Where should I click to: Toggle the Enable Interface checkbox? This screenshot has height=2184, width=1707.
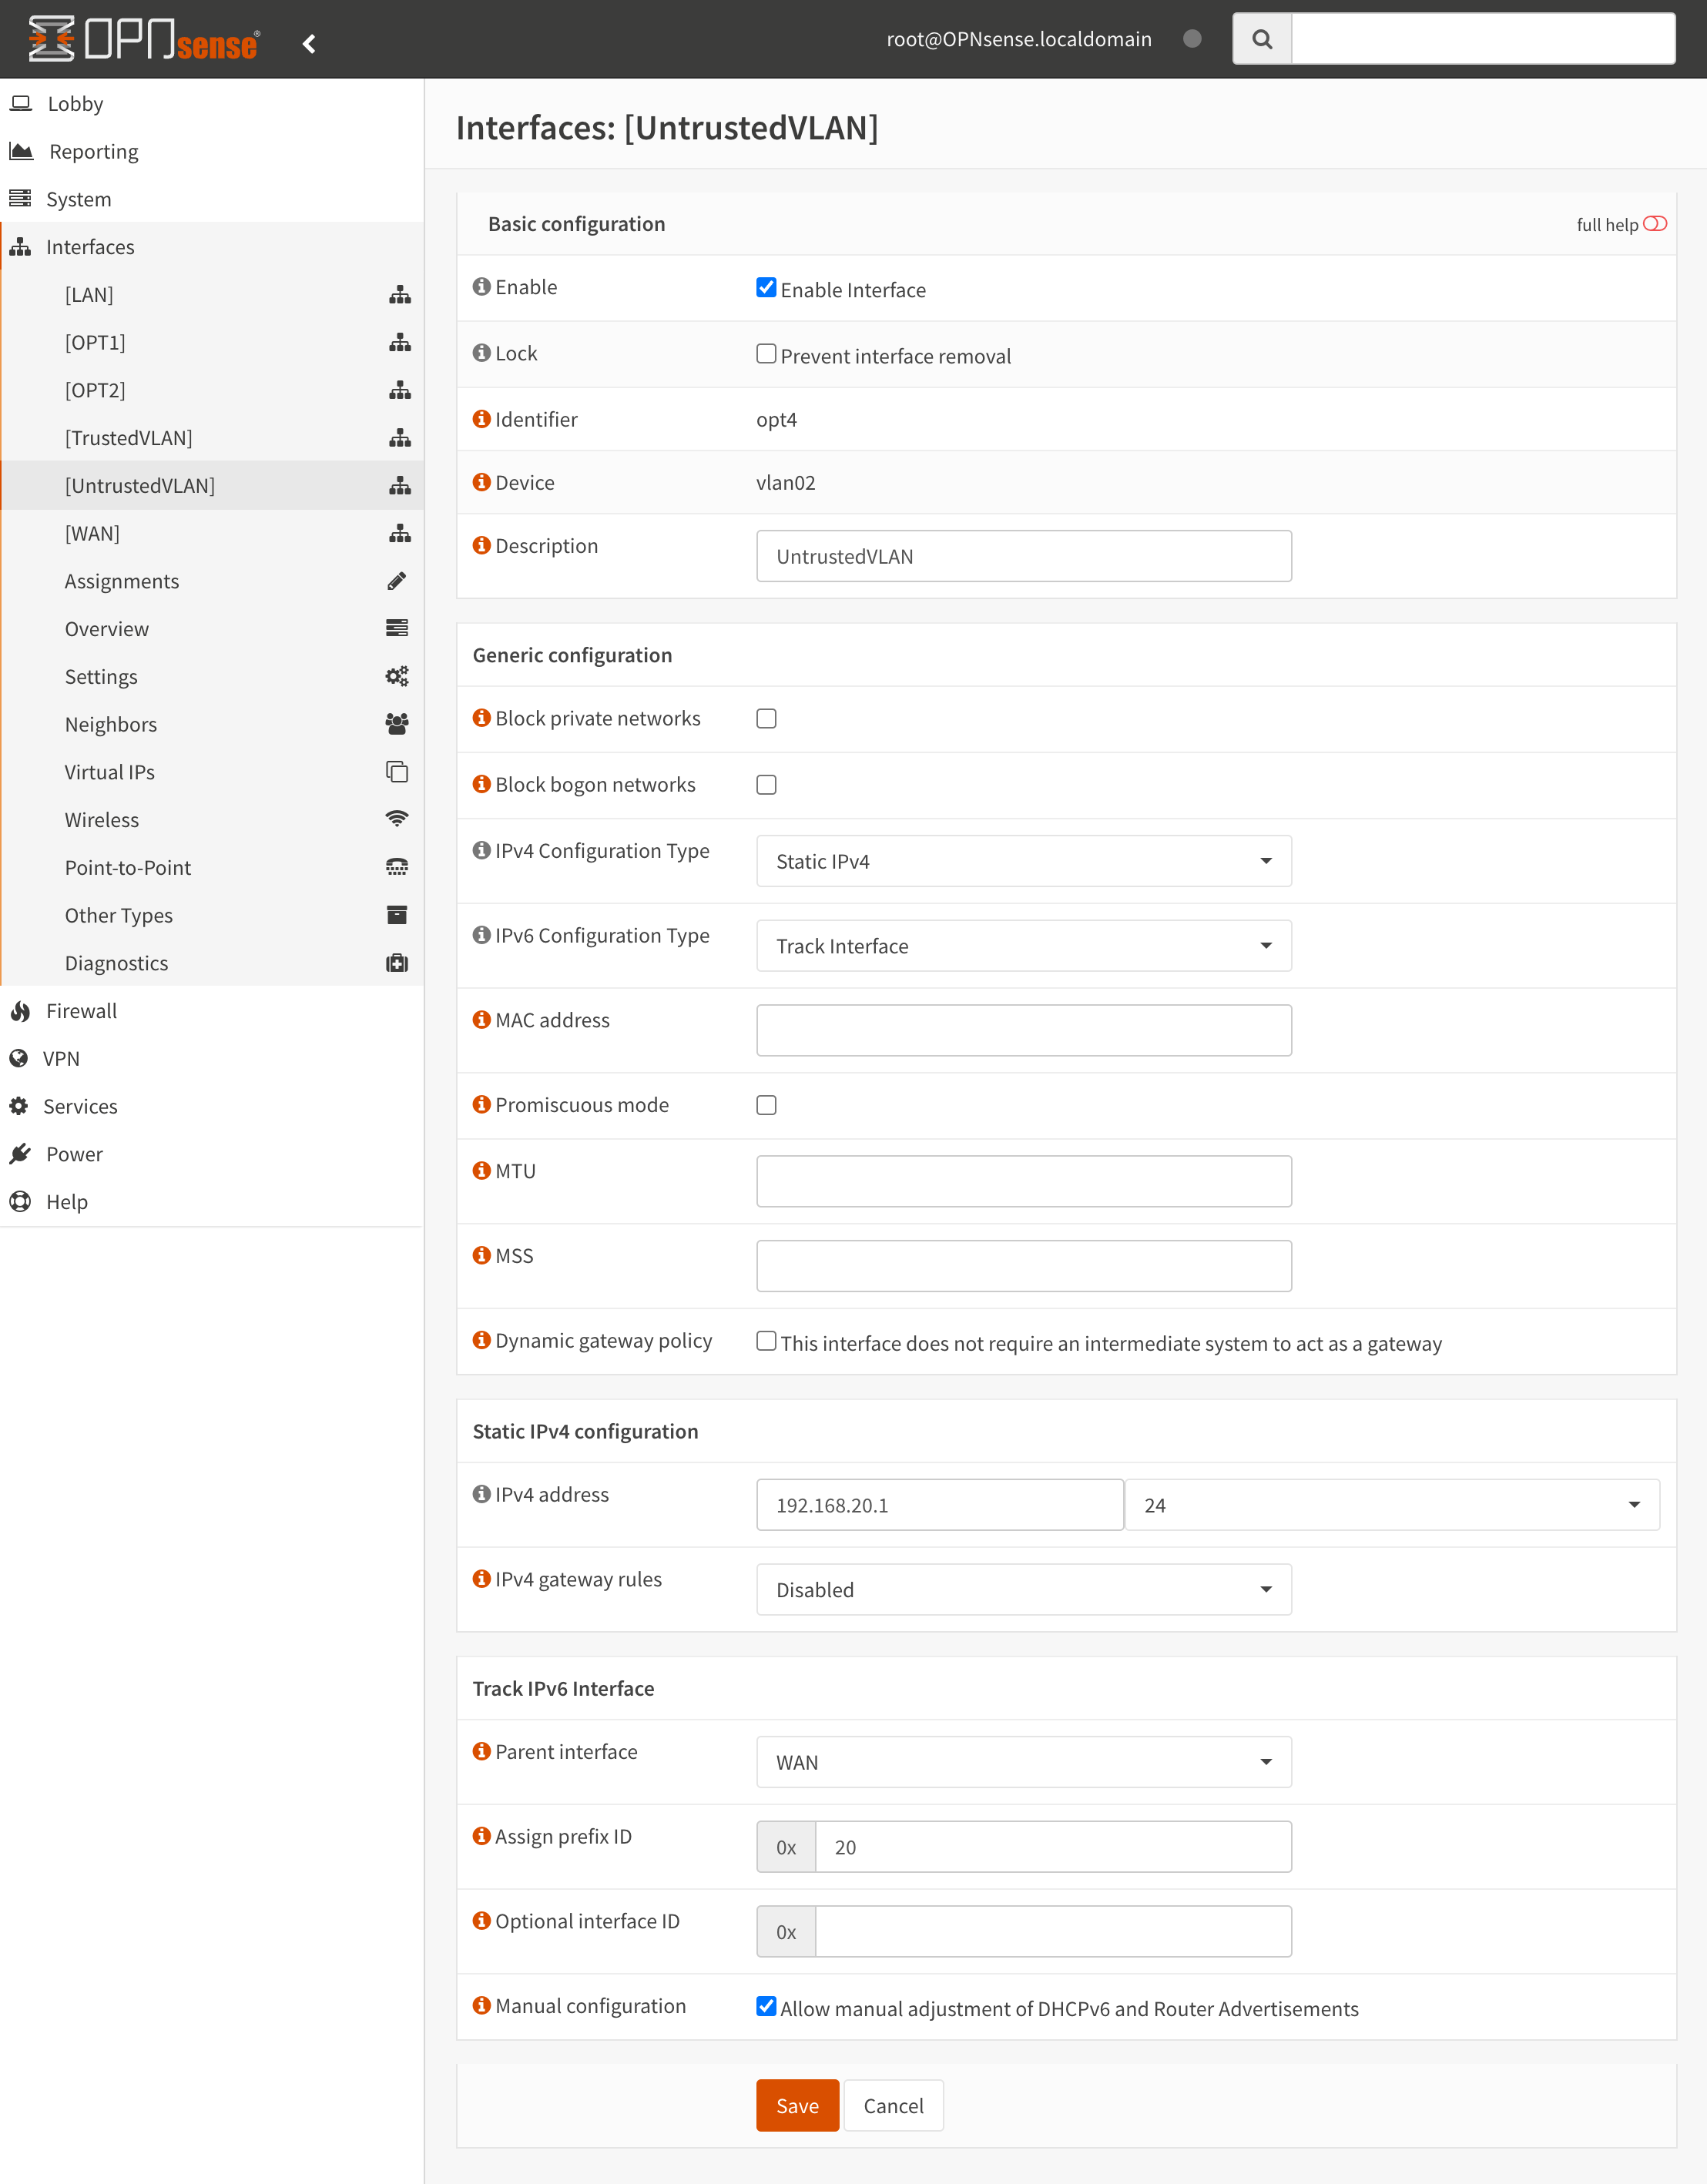pos(766,289)
